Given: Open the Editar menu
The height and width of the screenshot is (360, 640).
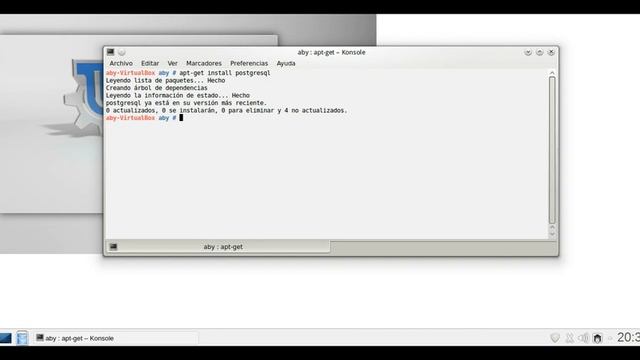Looking at the screenshot, I should click(x=150, y=63).
